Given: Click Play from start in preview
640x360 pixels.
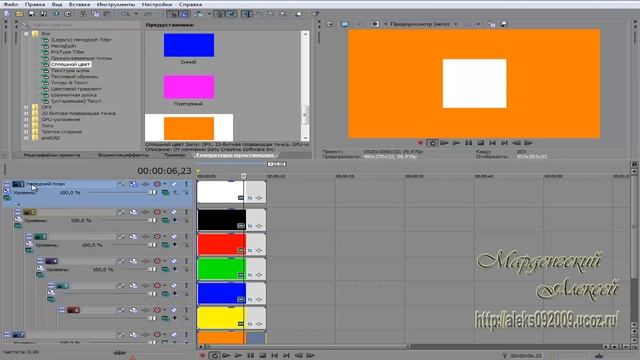Looking at the screenshot, I should 444,143.
